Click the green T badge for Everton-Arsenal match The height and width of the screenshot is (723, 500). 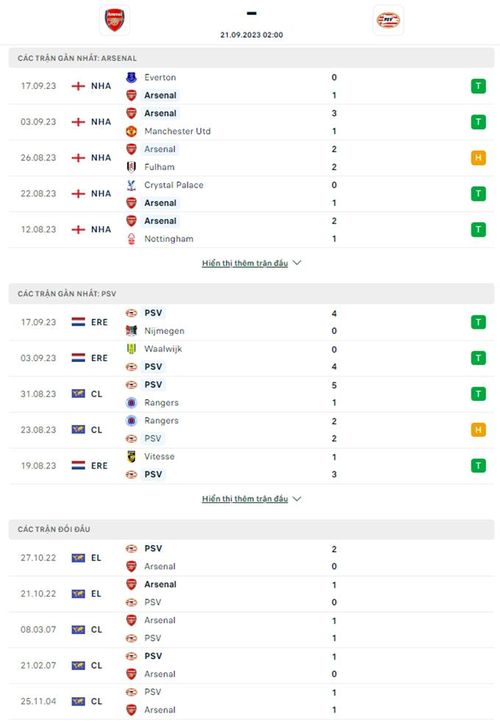click(x=478, y=86)
